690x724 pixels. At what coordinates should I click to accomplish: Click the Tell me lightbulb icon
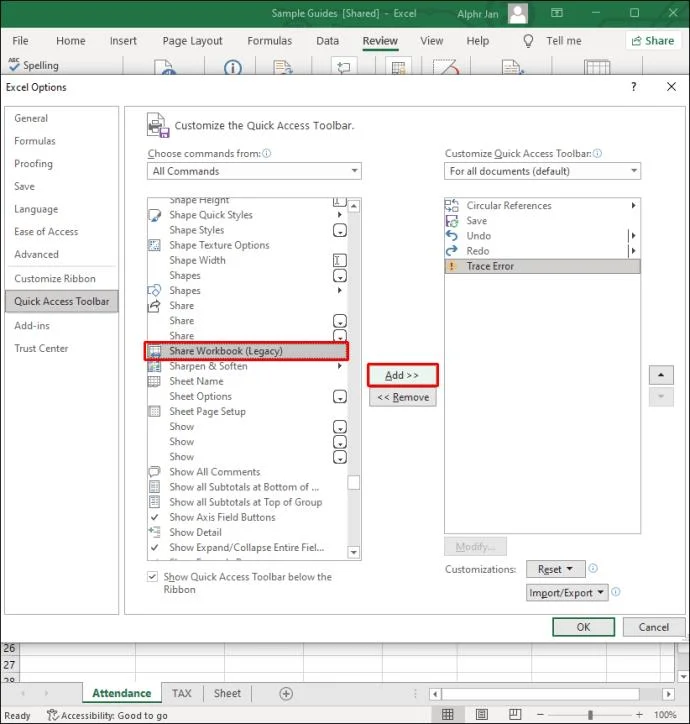point(528,41)
